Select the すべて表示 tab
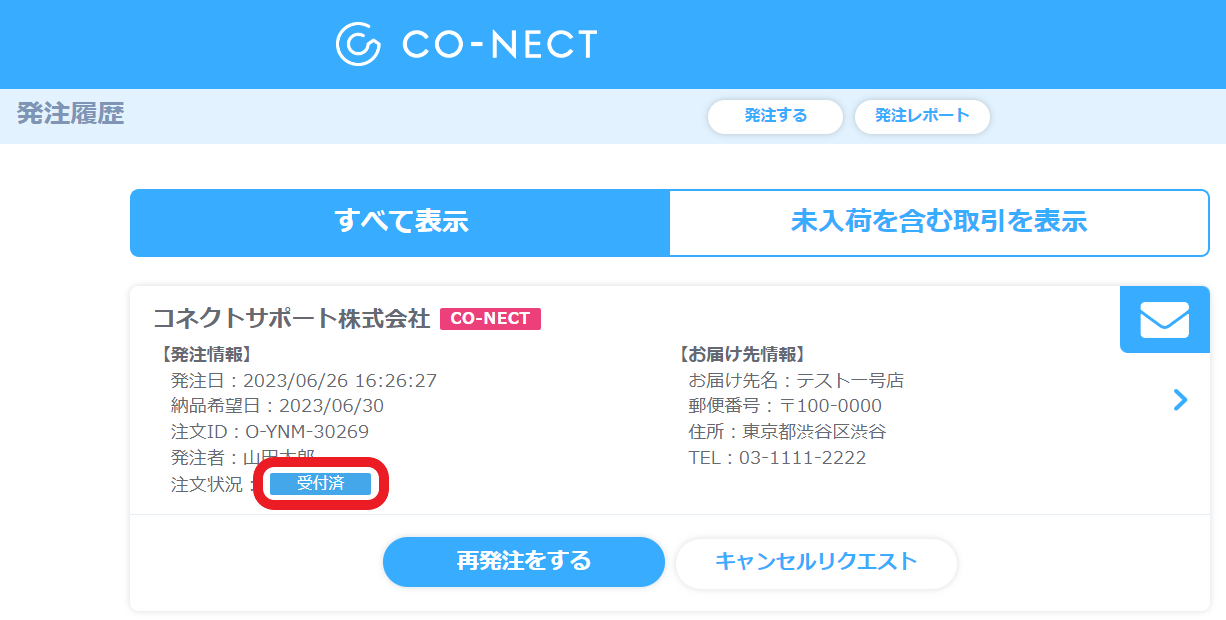The height and width of the screenshot is (620, 1226). (x=401, y=222)
